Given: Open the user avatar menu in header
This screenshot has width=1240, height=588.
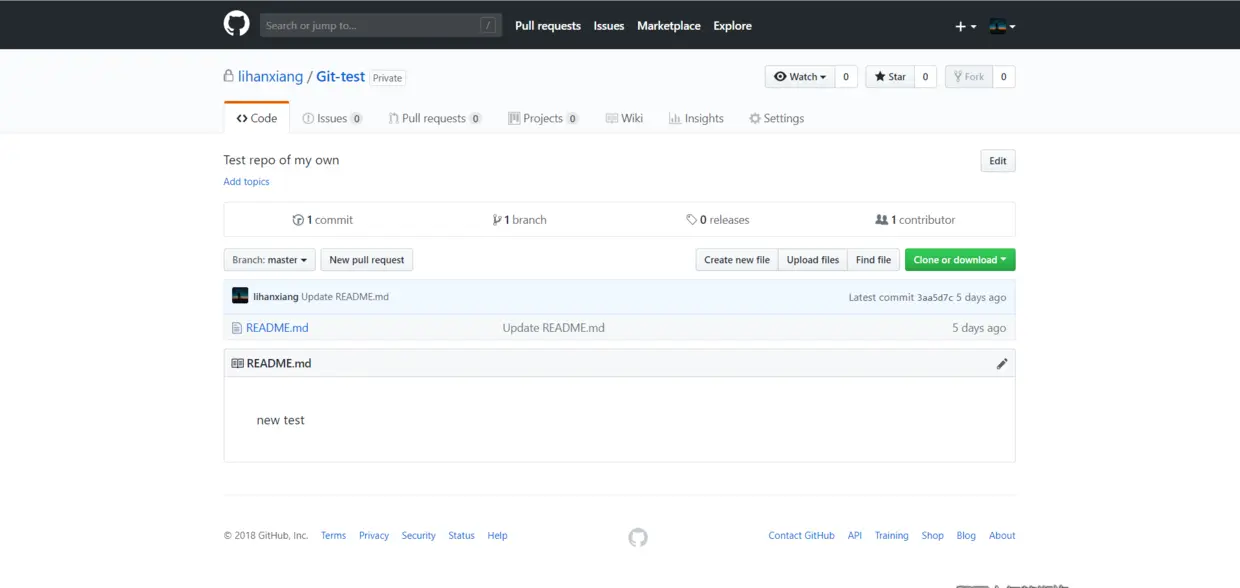Looking at the screenshot, I should pos(1002,26).
